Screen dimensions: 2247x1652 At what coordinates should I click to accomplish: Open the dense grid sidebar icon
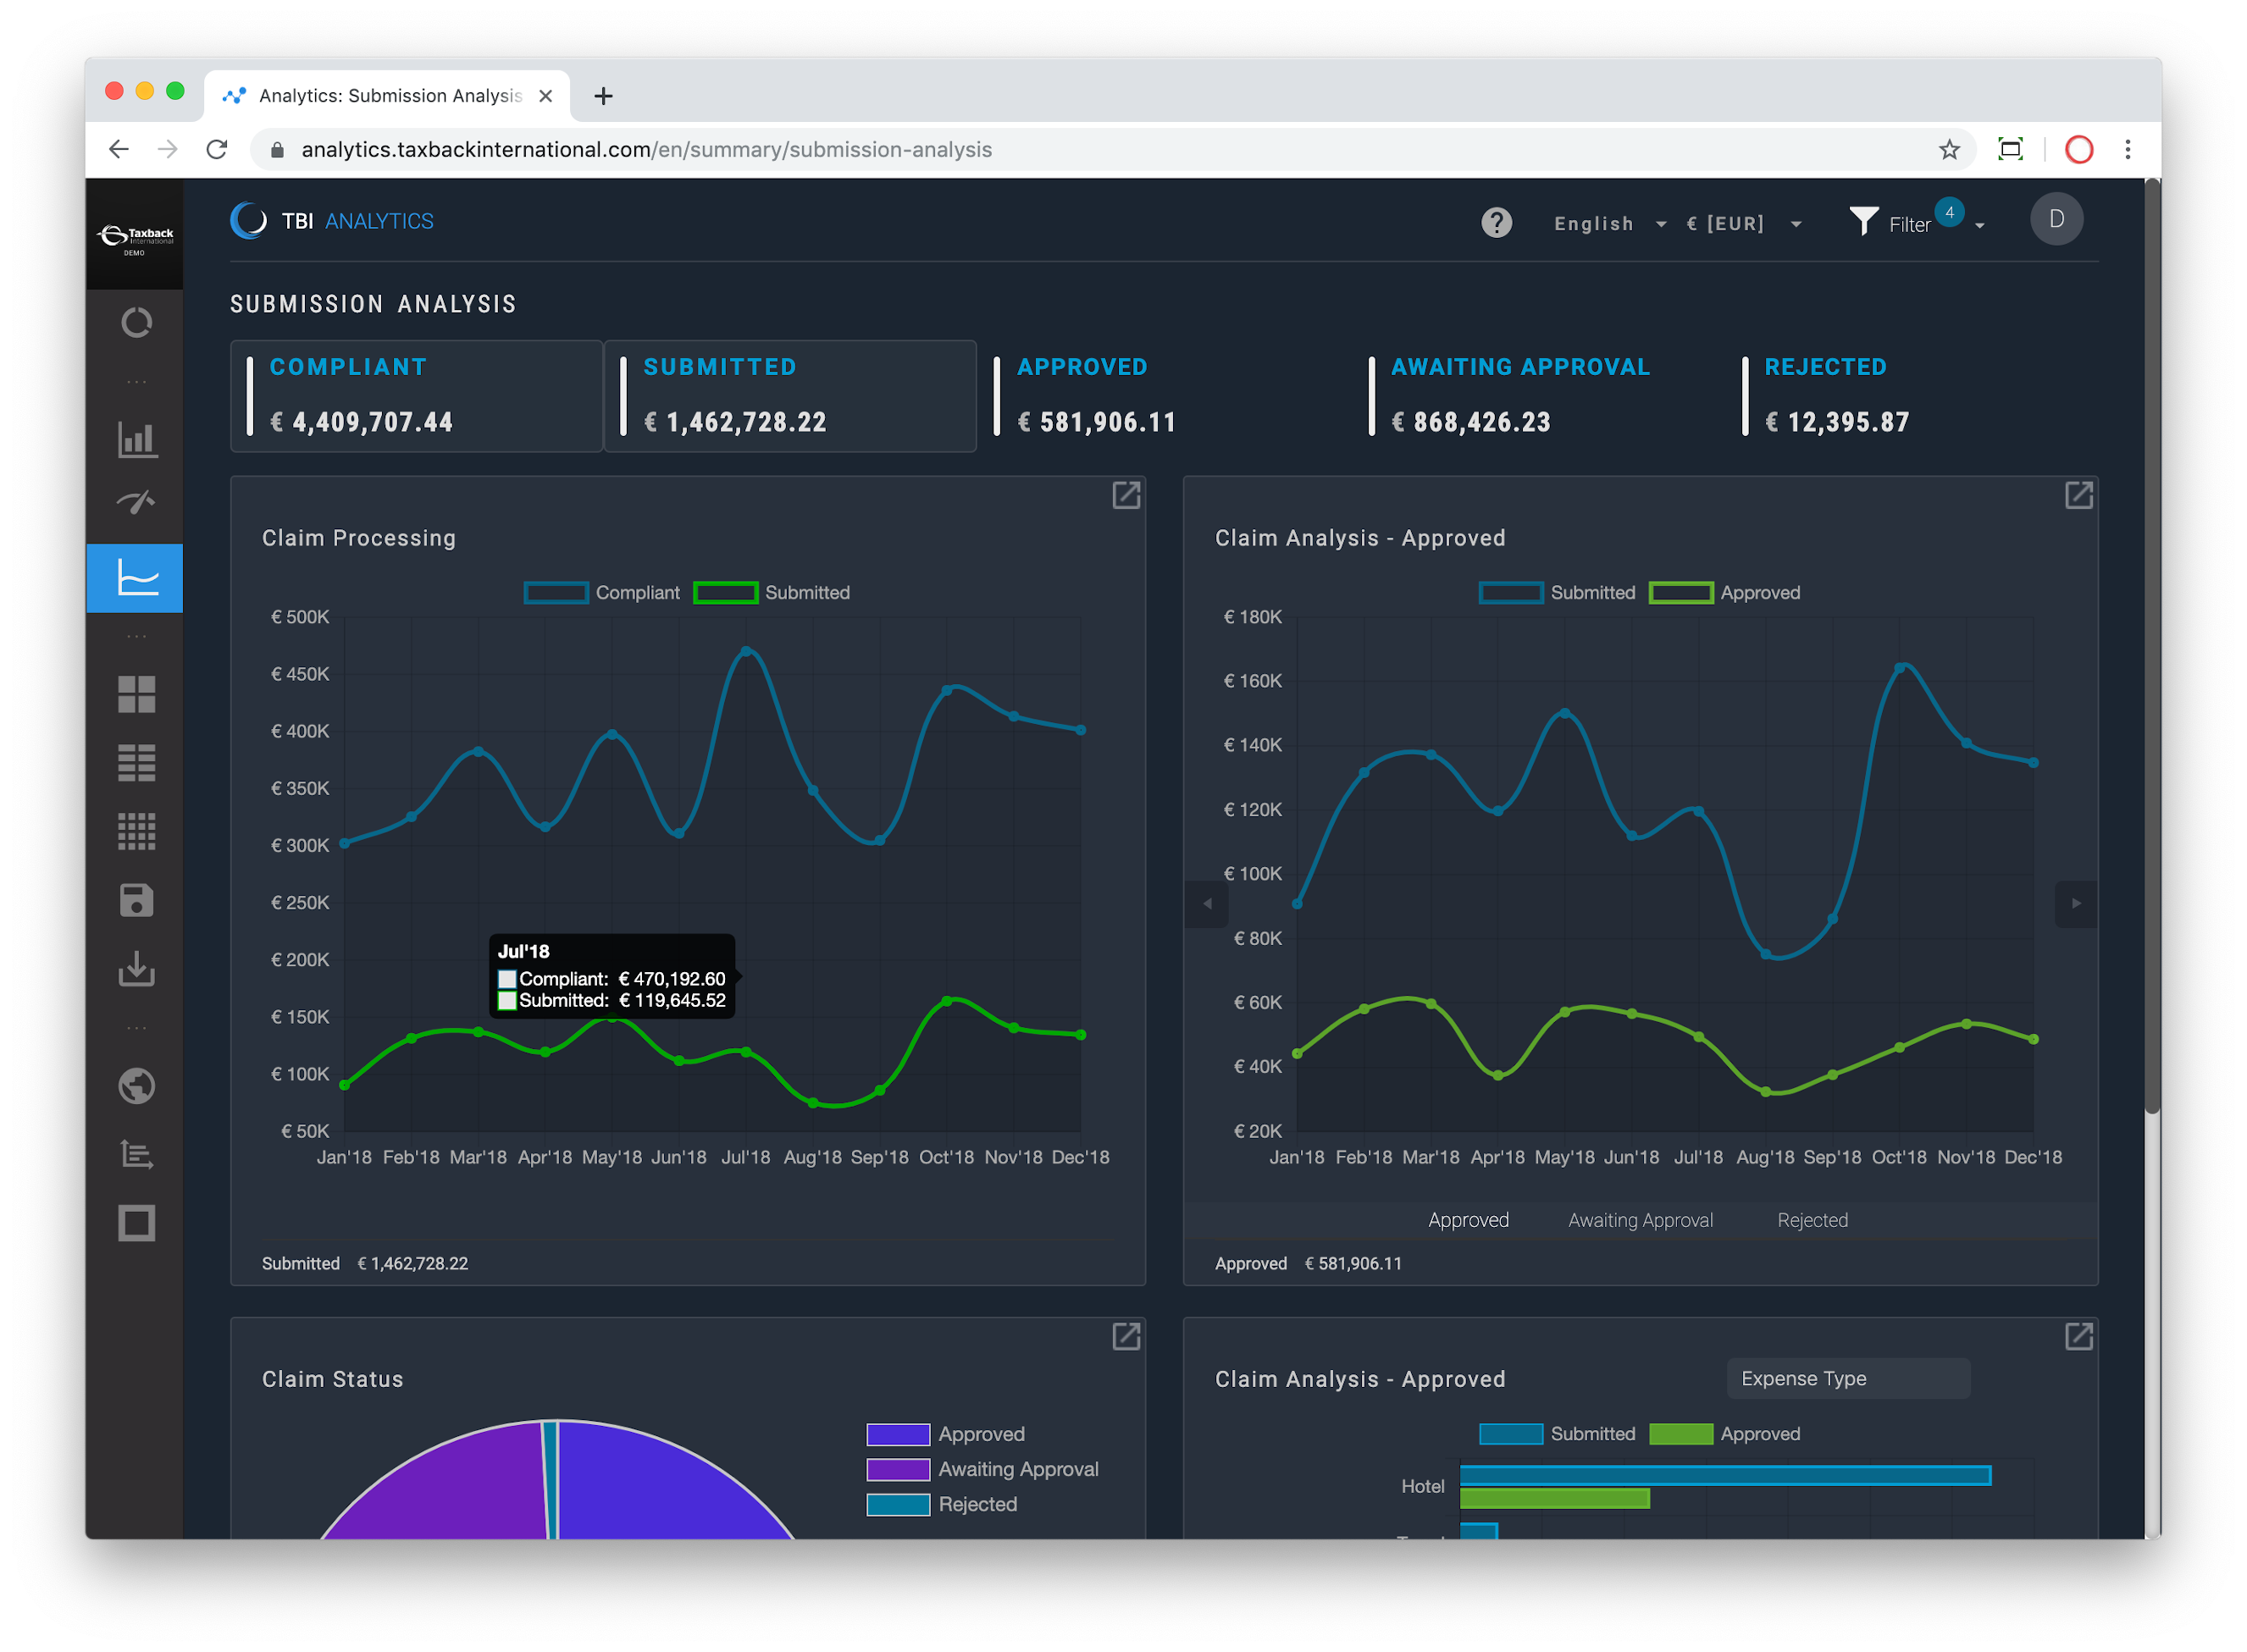(x=136, y=831)
